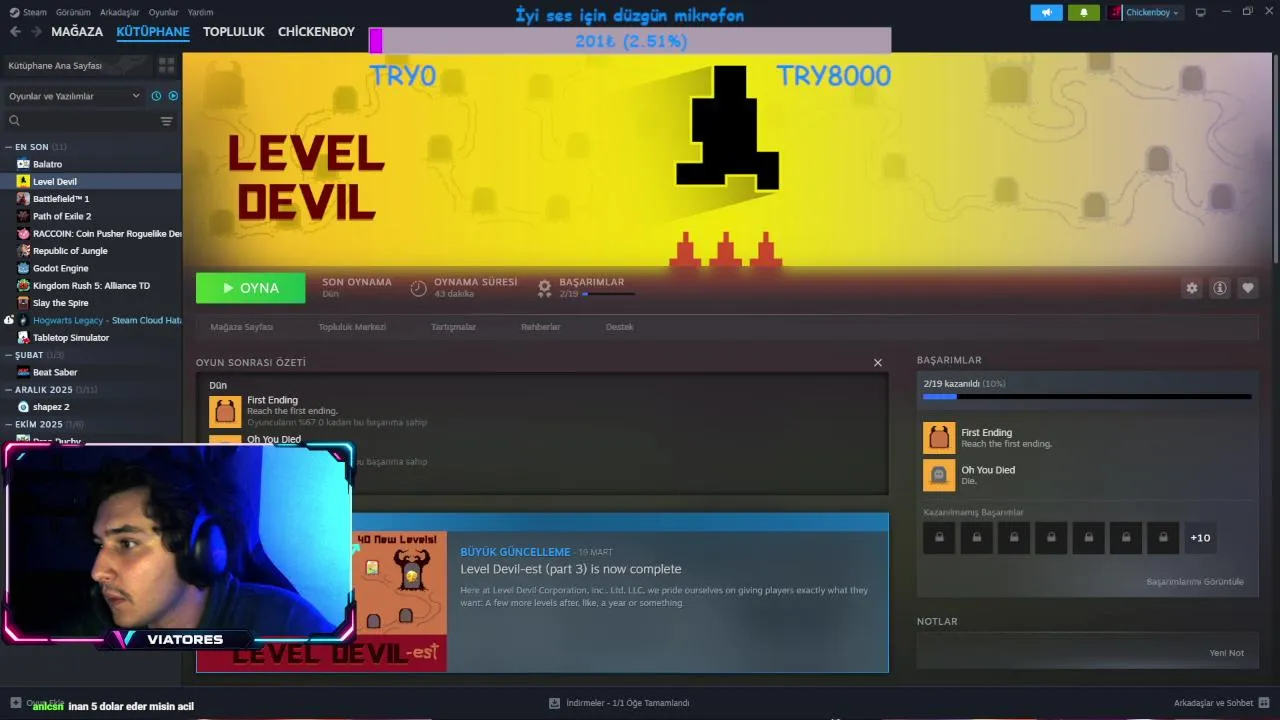Select Kingdom Rush 5: Alliance TD
The height and width of the screenshot is (720, 1280).
pyautogui.click(x=91, y=286)
